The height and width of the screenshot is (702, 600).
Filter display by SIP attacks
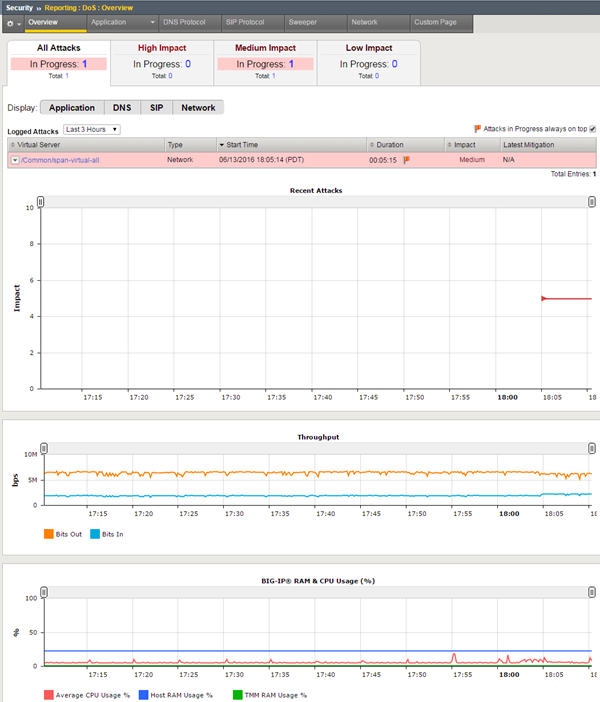pyautogui.click(x=155, y=107)
